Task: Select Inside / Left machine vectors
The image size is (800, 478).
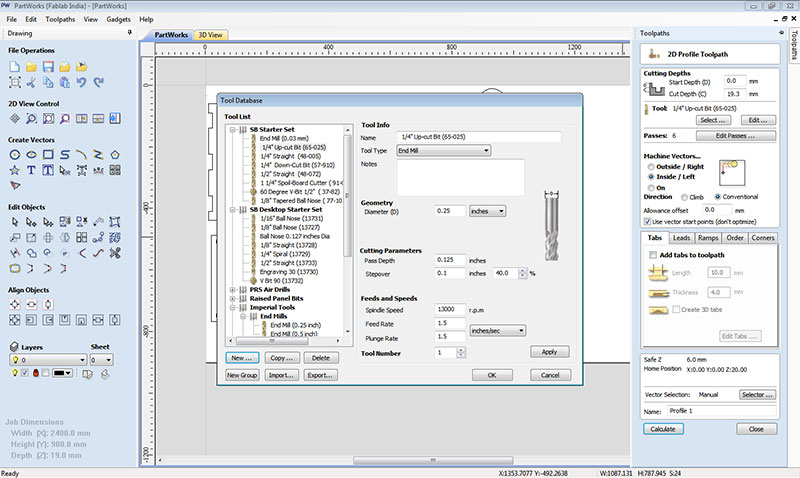Action: pos(651,177)
